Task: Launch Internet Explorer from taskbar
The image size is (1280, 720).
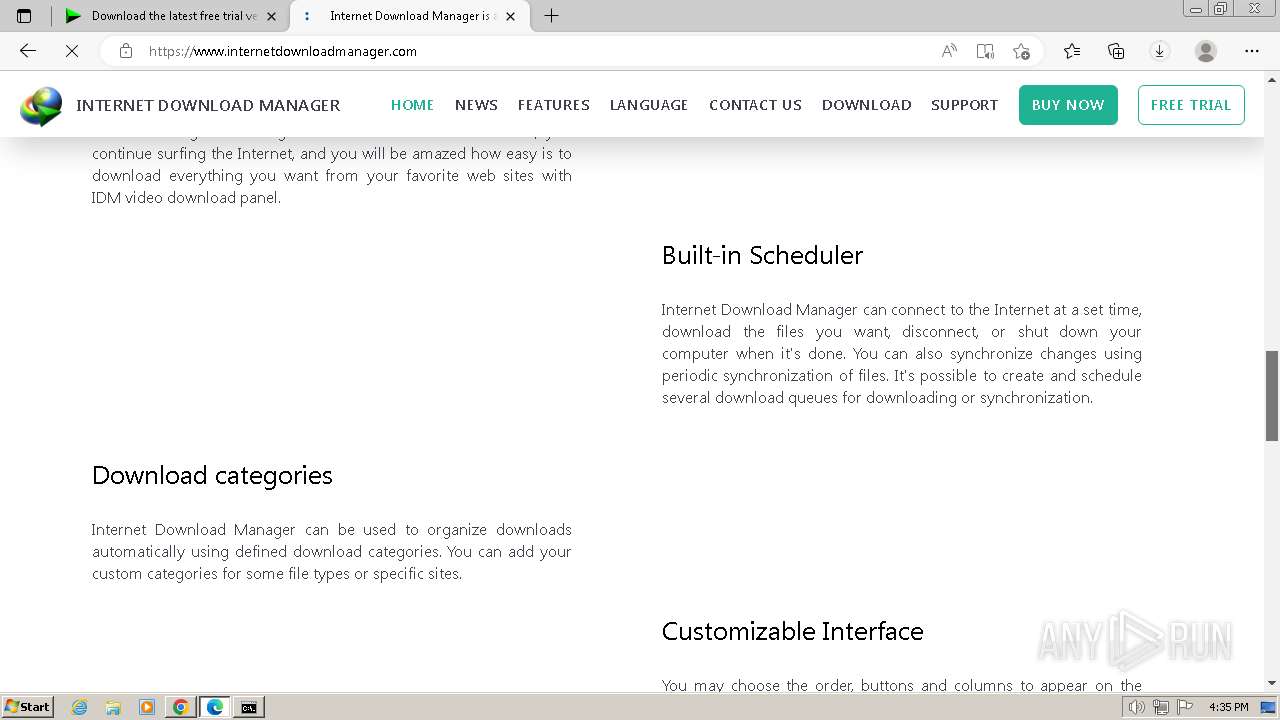Action: [x=80, y=707]
